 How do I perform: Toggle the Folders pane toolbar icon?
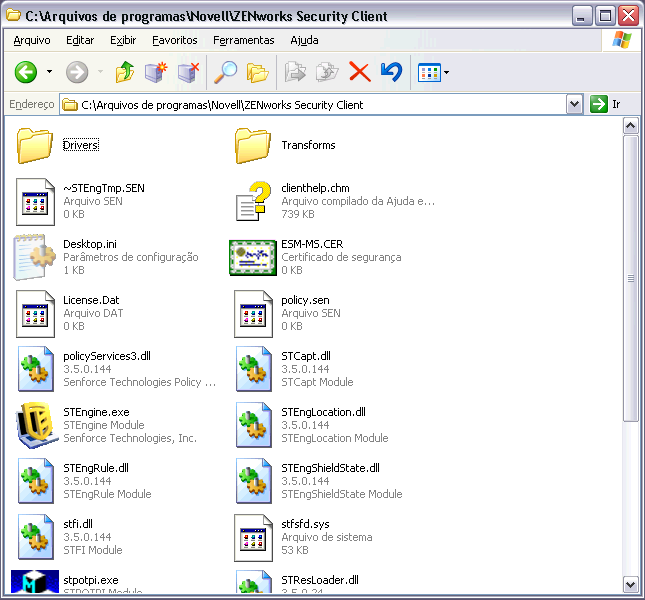pyautogui.click(x=258, y=72)
